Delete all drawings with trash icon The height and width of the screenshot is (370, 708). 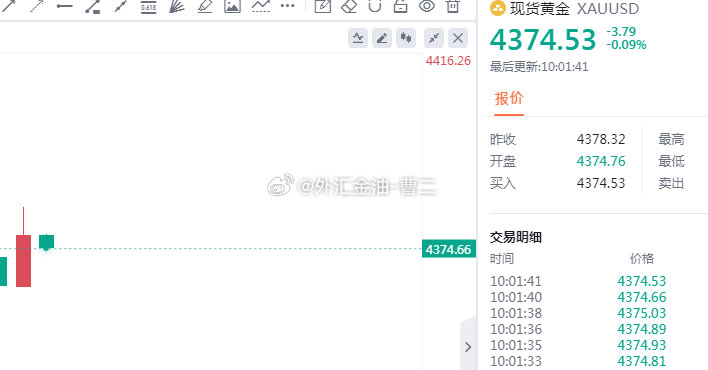(x=453, y=6)
